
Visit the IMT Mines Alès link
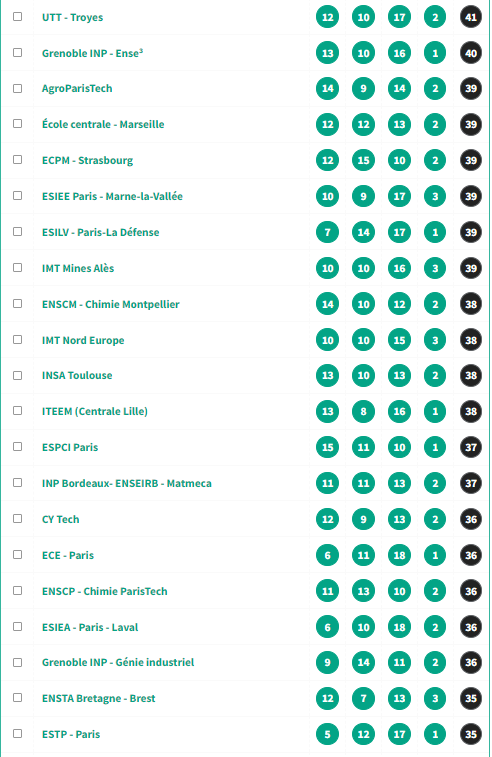(x=78, y=268)
